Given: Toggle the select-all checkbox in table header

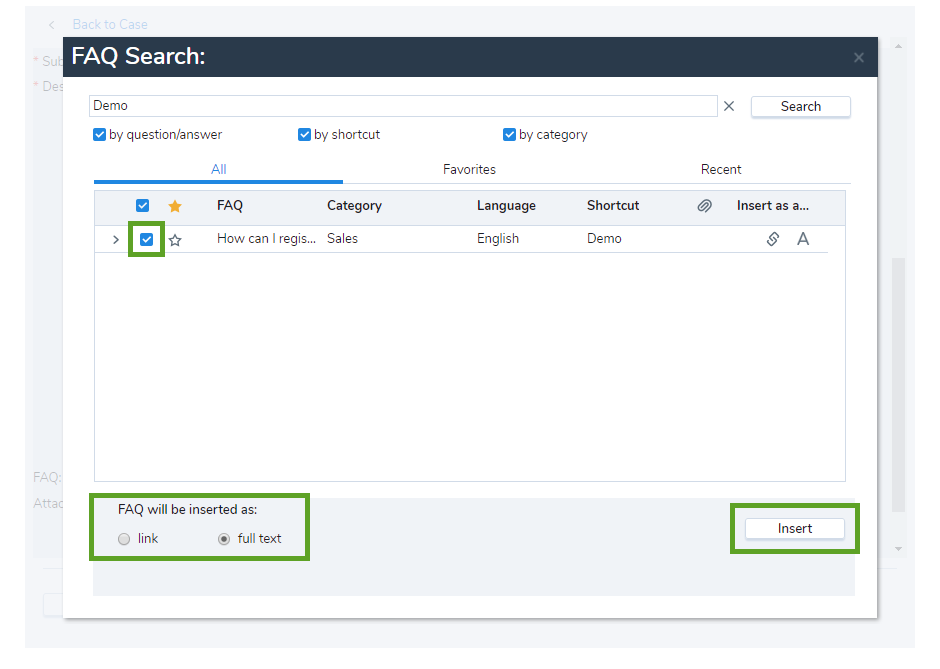Looking at the screenshot, I should pos(143,206).
